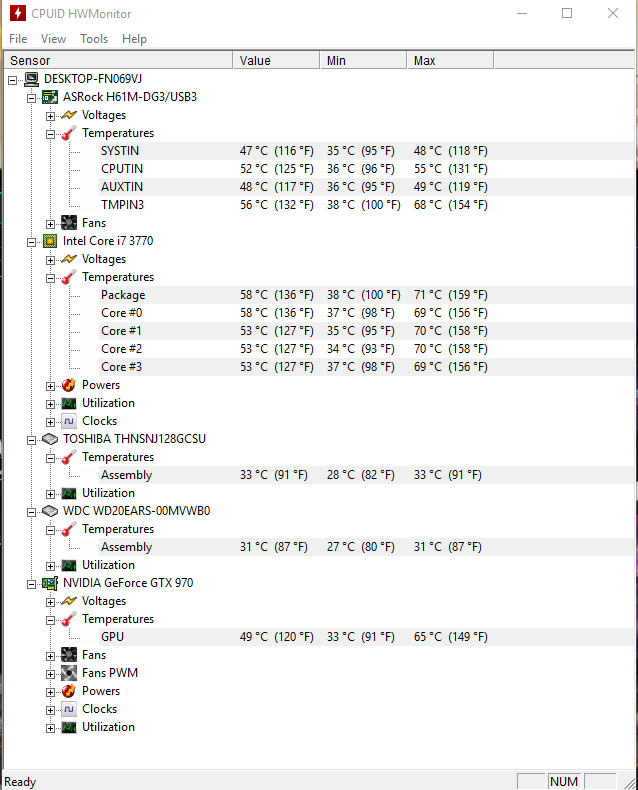Click the NVIDIA GeForce GTX 970 card icon
638x790 pixels.
pos(50,583)
